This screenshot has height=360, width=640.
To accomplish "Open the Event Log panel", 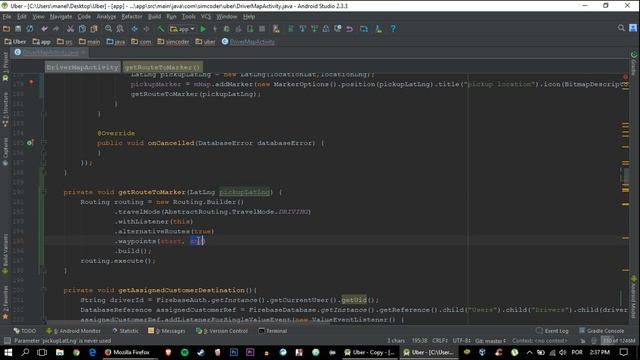I will 552,331.
